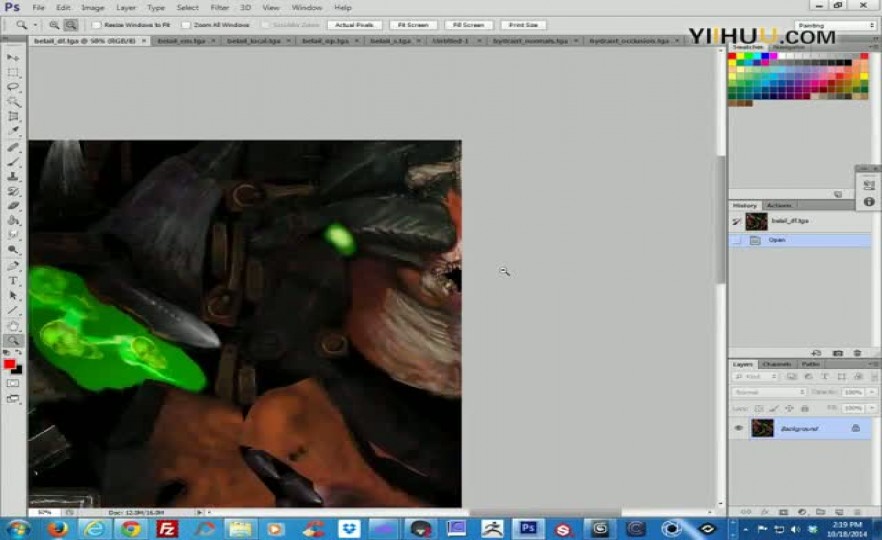Change screen mode icon in toolbox

click(x=13, y=399)
